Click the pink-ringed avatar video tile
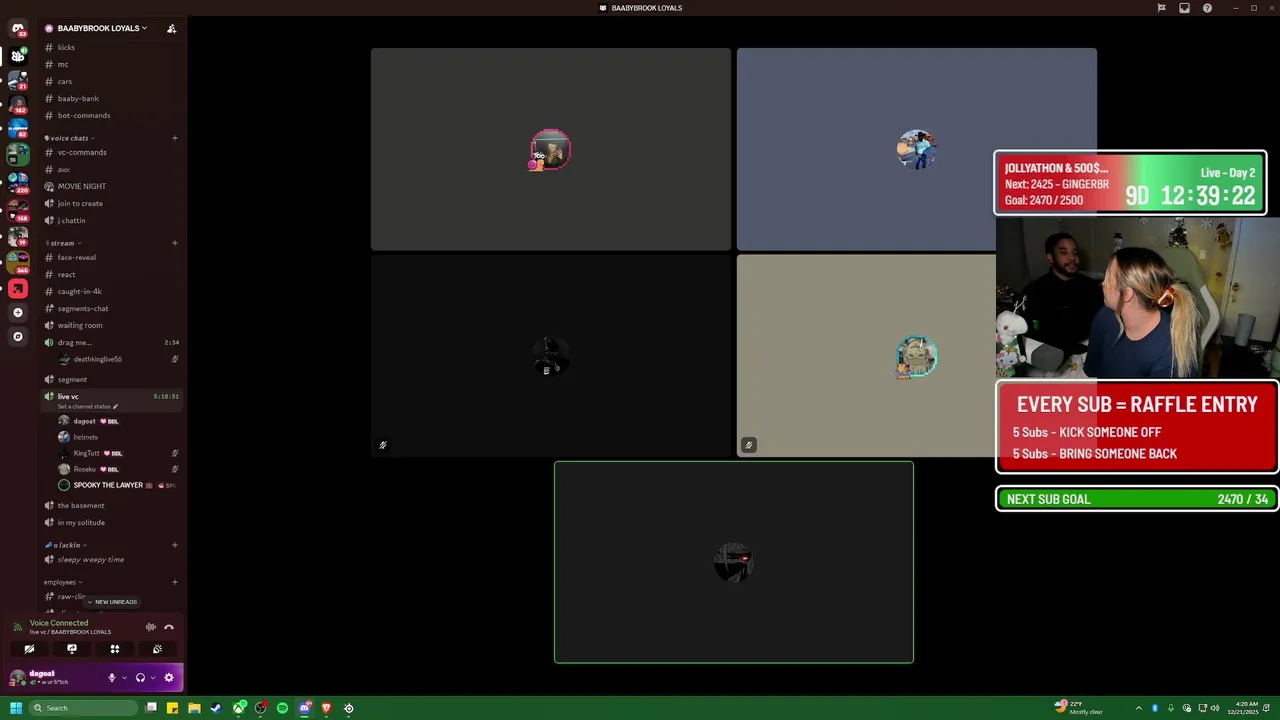Image resolution: width=1280 pixels, height=720 pixels. (x=551, y=149)
